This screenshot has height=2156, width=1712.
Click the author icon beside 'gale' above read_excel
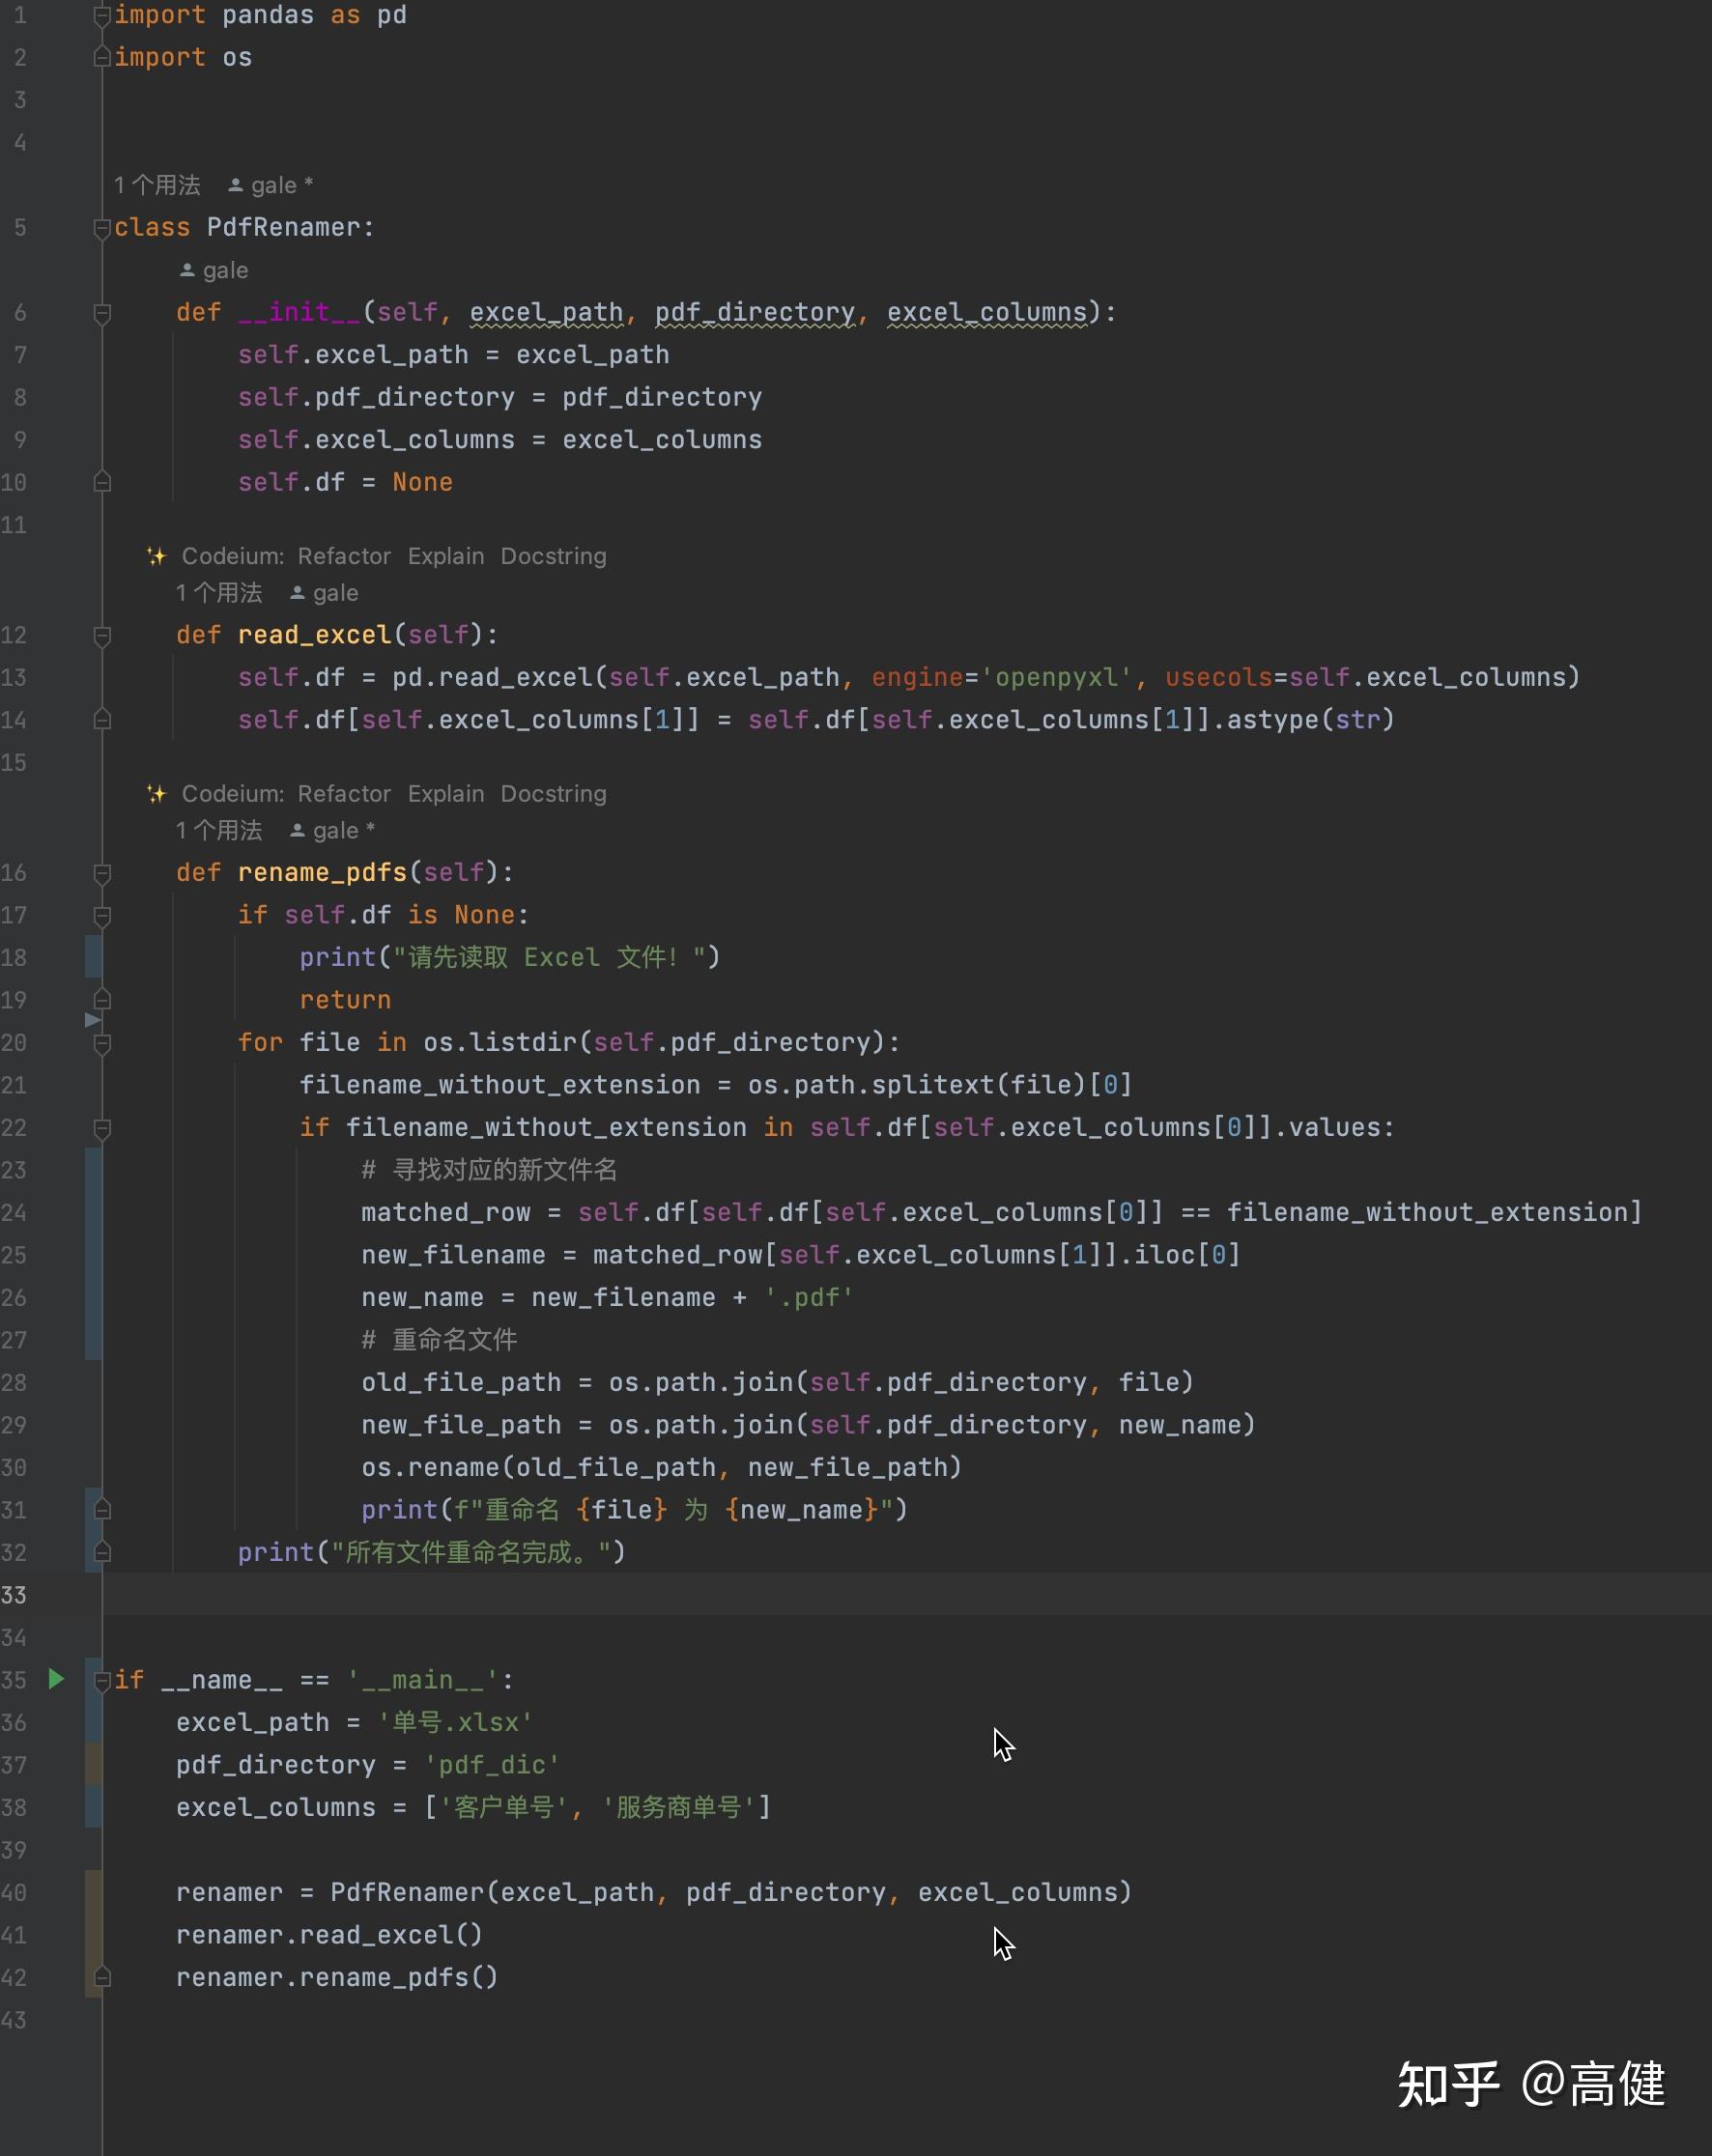[x=297, y=593]
